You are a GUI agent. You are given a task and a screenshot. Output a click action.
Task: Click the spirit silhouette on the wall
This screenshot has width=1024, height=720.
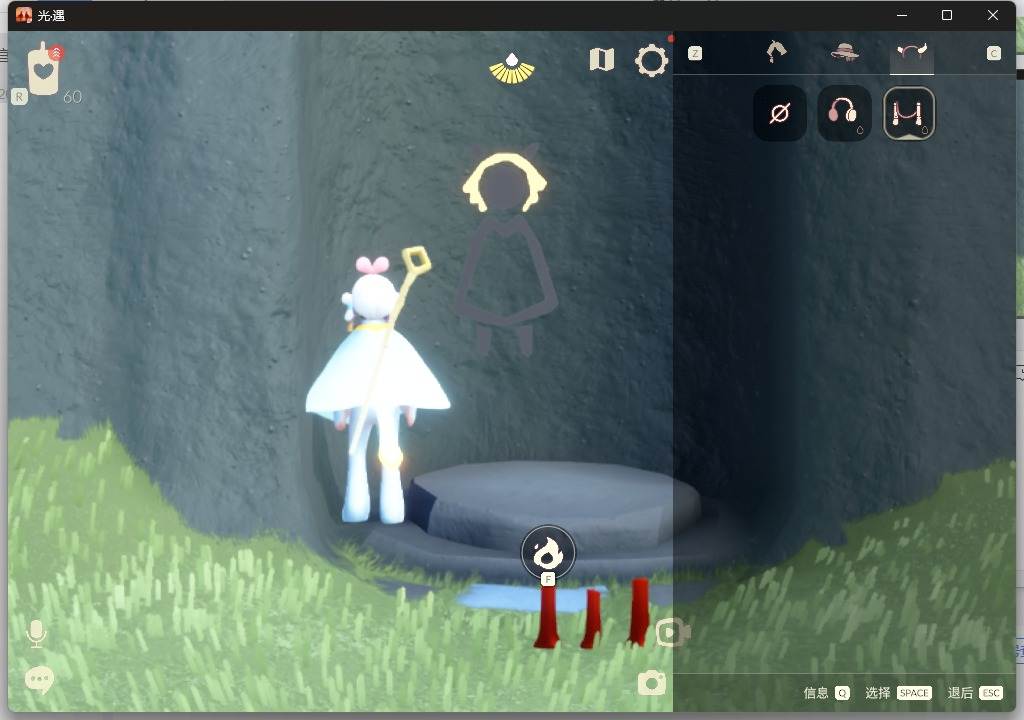505,252
